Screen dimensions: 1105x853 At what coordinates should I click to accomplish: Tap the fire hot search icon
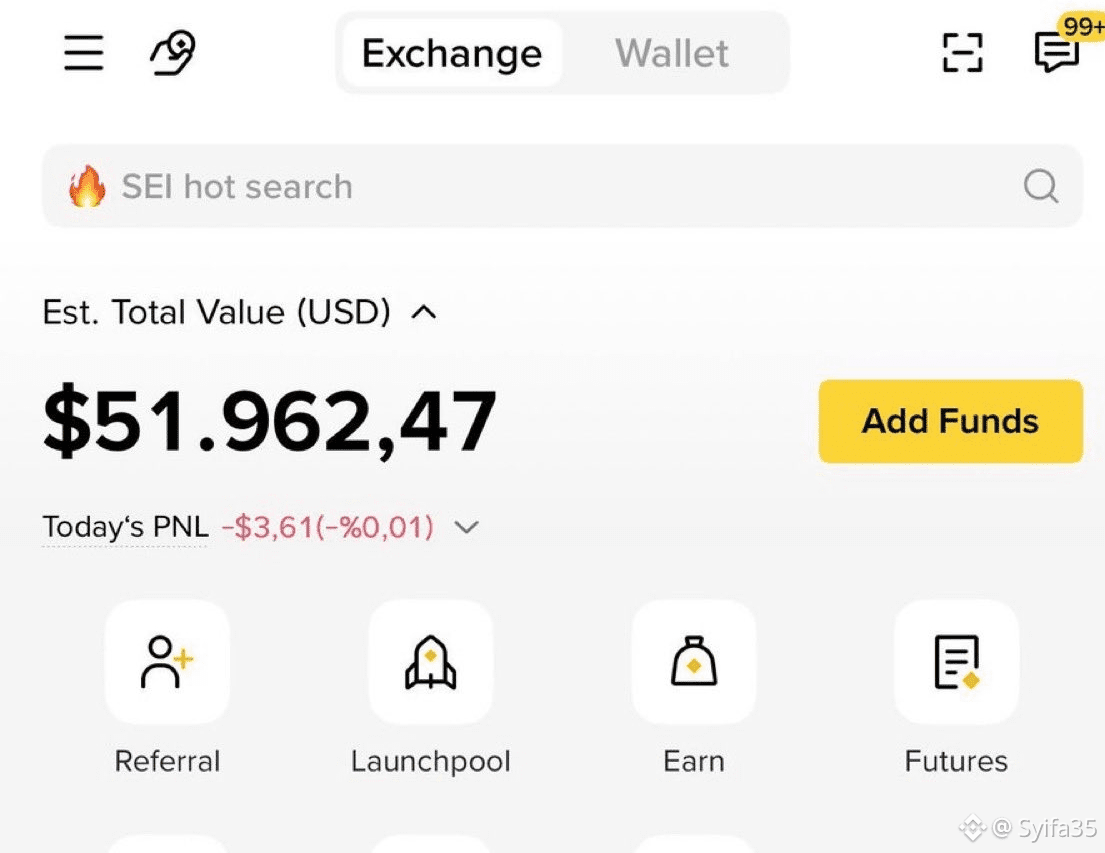point(87,186)
